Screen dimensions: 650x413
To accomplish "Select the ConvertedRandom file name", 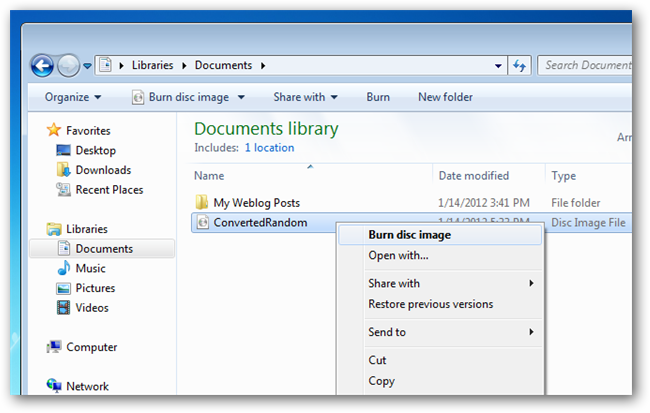I will pyautogui.click(x=260, y=223).
